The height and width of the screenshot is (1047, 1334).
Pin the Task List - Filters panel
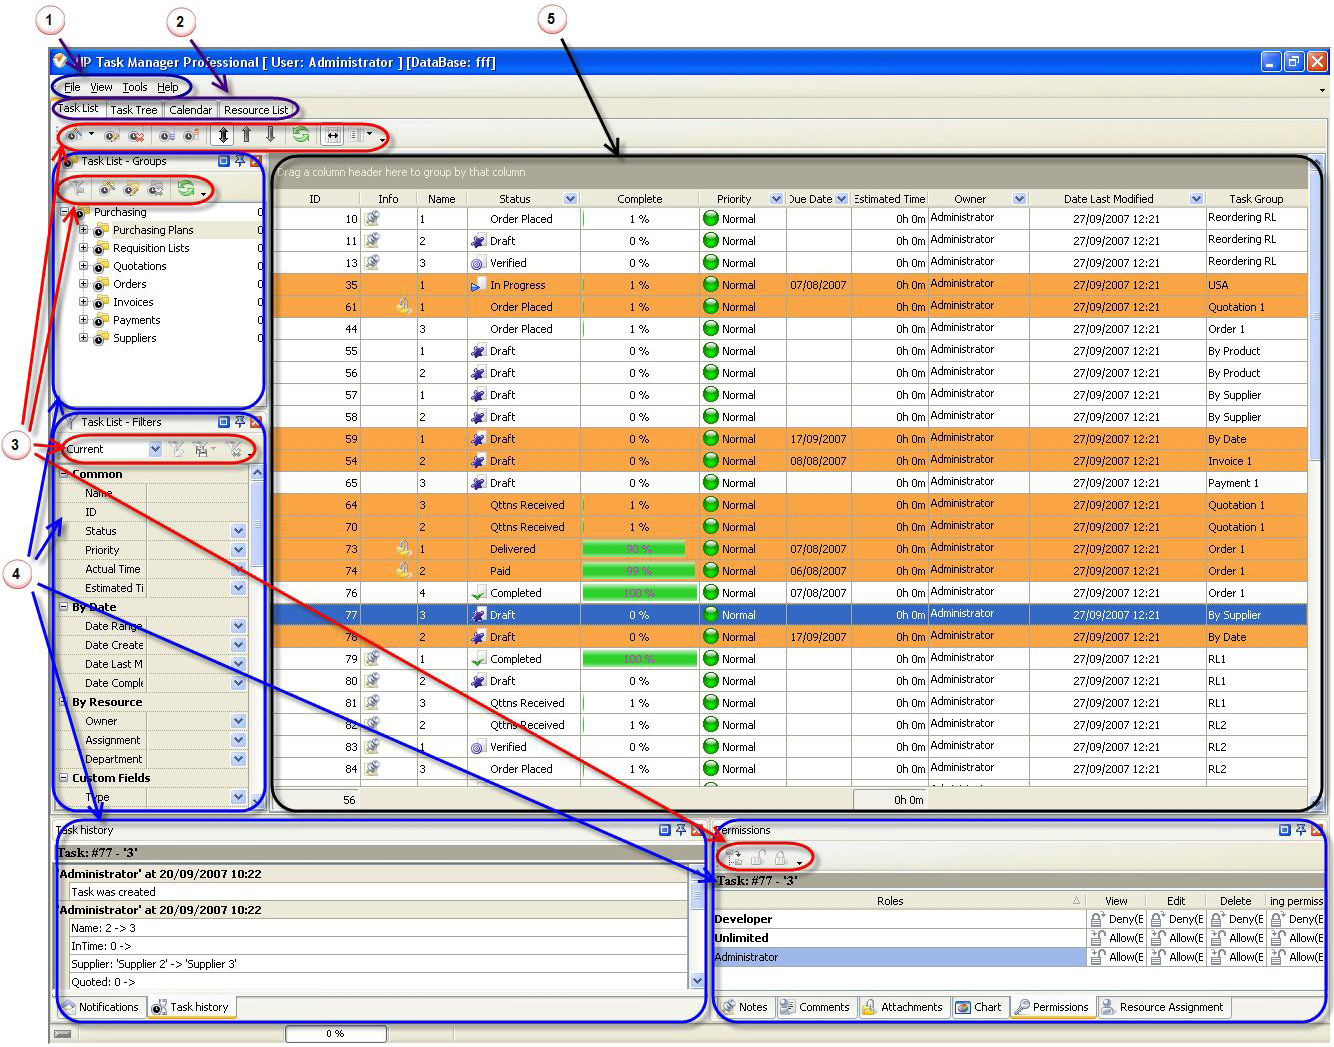(x=240, y=422)
